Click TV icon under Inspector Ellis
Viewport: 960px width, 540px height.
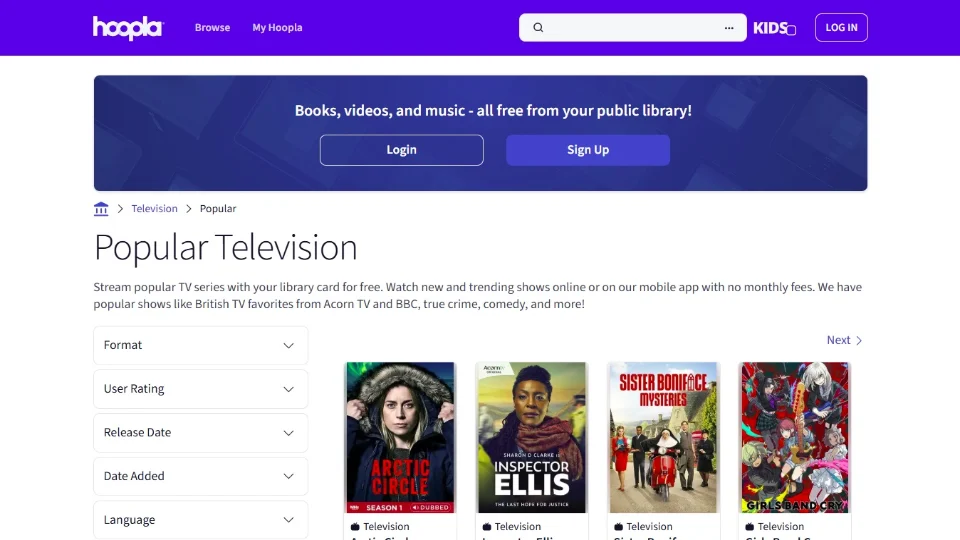[x=487, y=527]
